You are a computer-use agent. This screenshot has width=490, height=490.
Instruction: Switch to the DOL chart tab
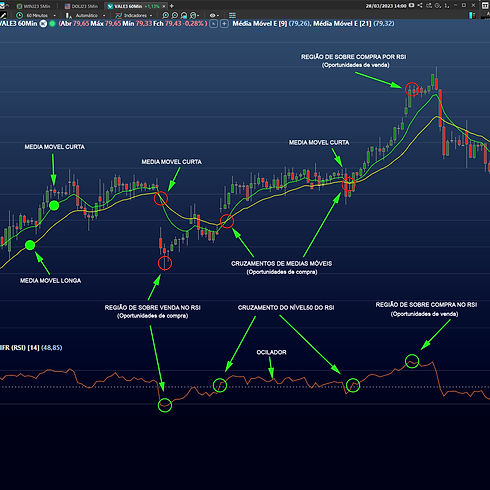pos(81,6)
